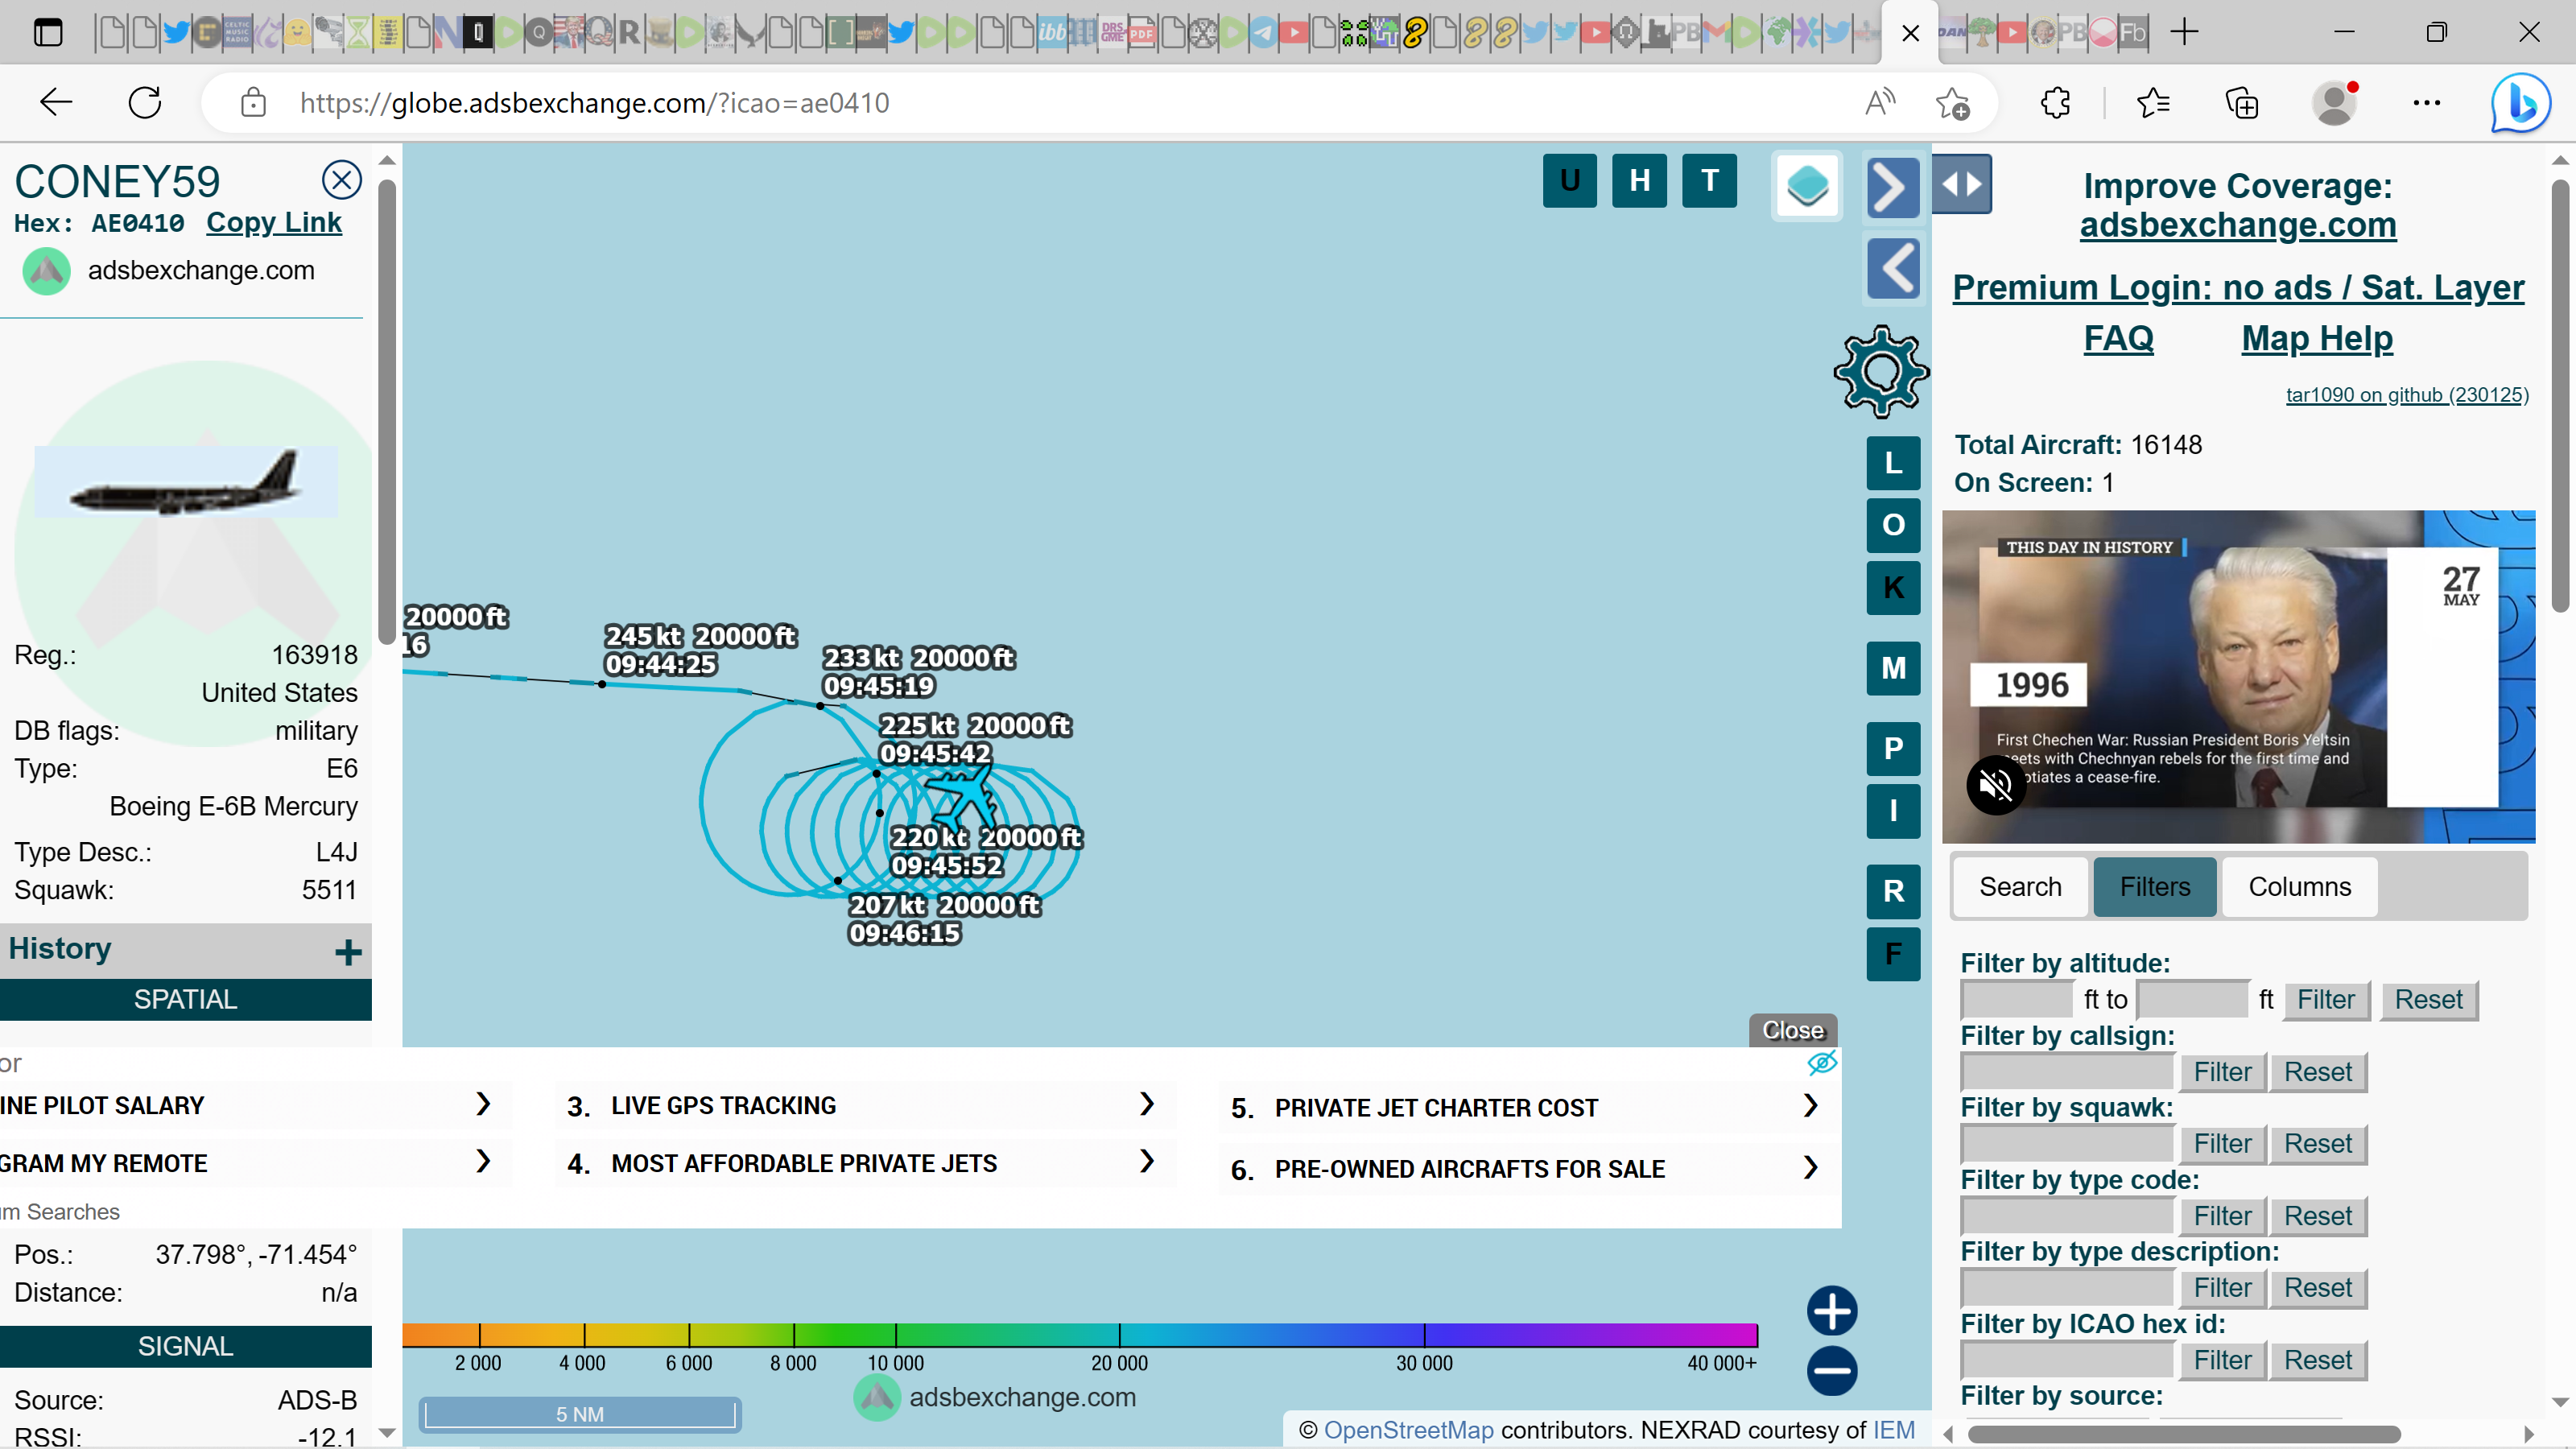Expand Pilot Salary ad arrow
Screen dimensions: 2576x1449
click(483, 1104)
